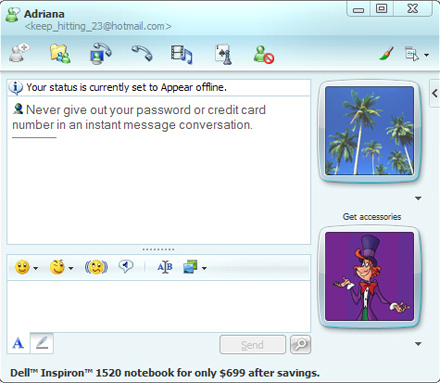Change color scheme with paintbrush icon
Screen dimensions: 440x383
coord(387,53)
